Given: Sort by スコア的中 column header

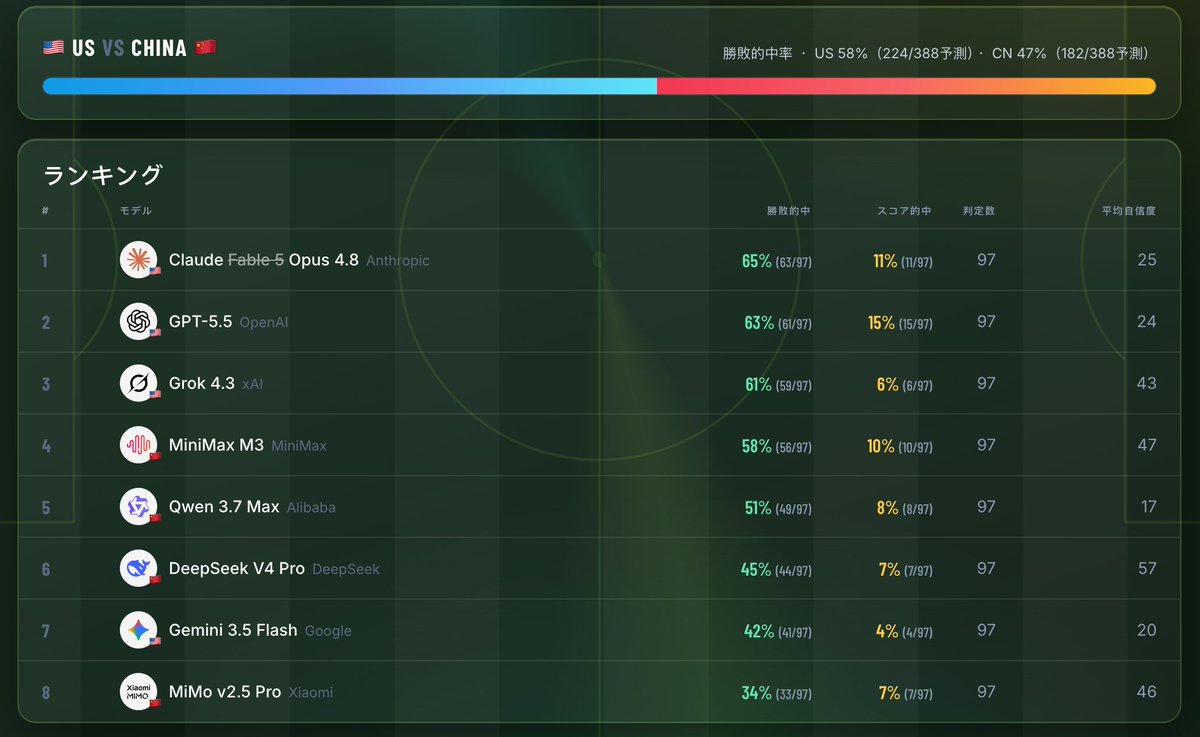Looking at the screenshot, I should [904, 211].
